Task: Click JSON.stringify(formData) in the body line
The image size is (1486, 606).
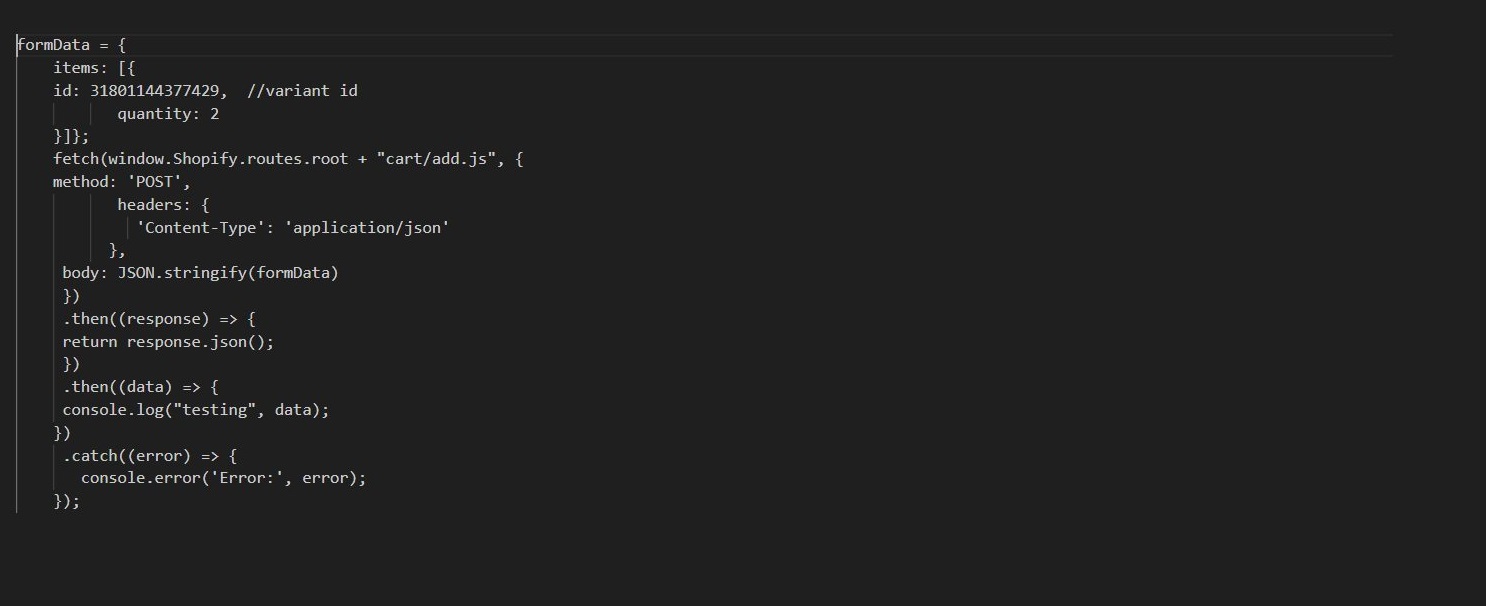Action: [x=228, y=273]
